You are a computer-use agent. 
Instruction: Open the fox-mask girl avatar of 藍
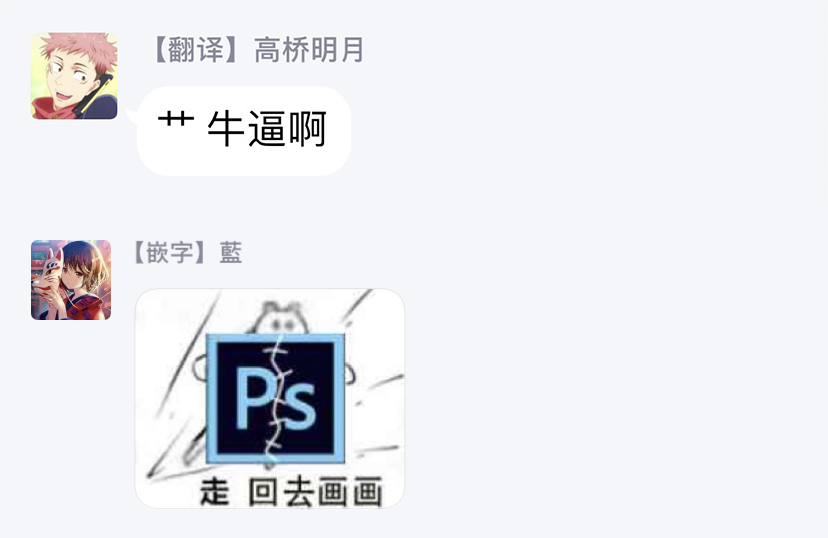pos(71,280)
